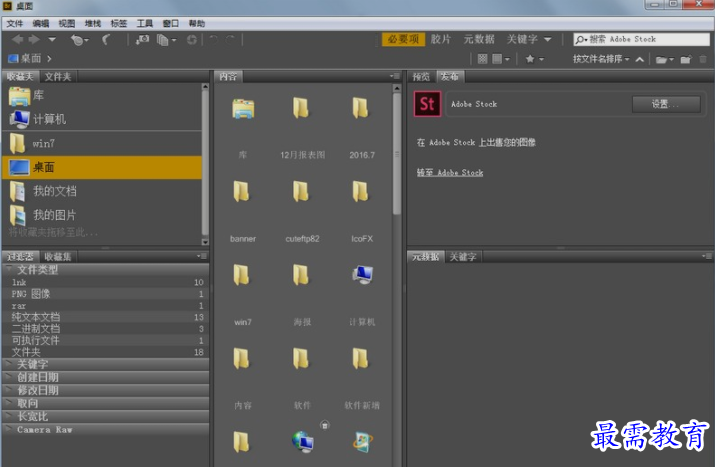Toggle ascending sort order arrow
715x467 pixels.
[640, 59]
